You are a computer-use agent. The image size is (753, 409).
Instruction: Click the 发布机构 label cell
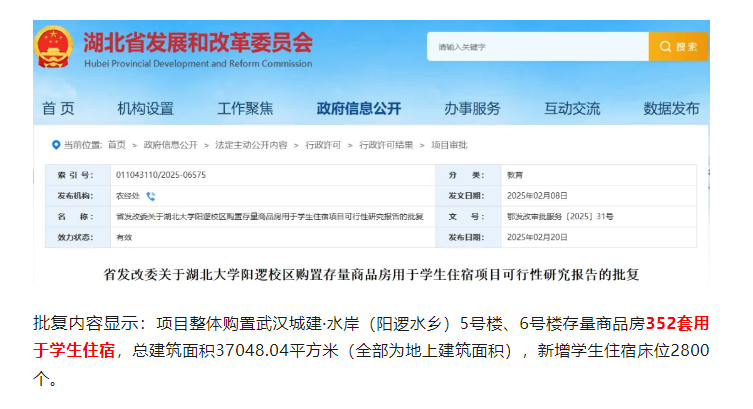pos(78,196)
